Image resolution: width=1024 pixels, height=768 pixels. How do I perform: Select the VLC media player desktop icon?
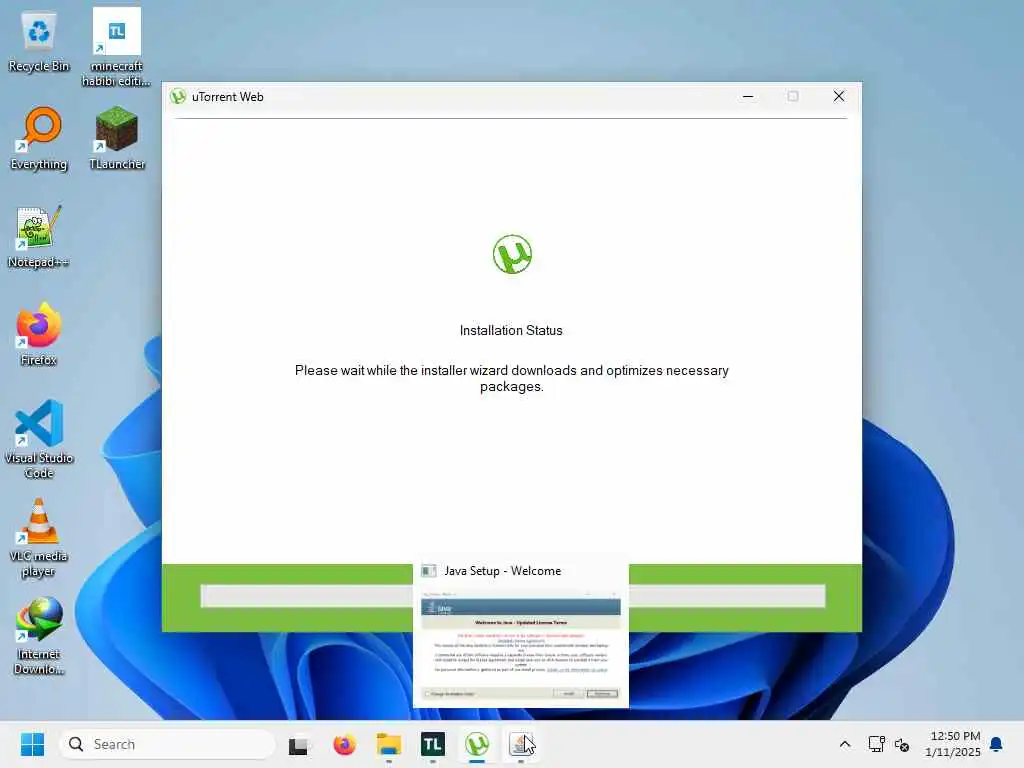[x=39, y=537]
